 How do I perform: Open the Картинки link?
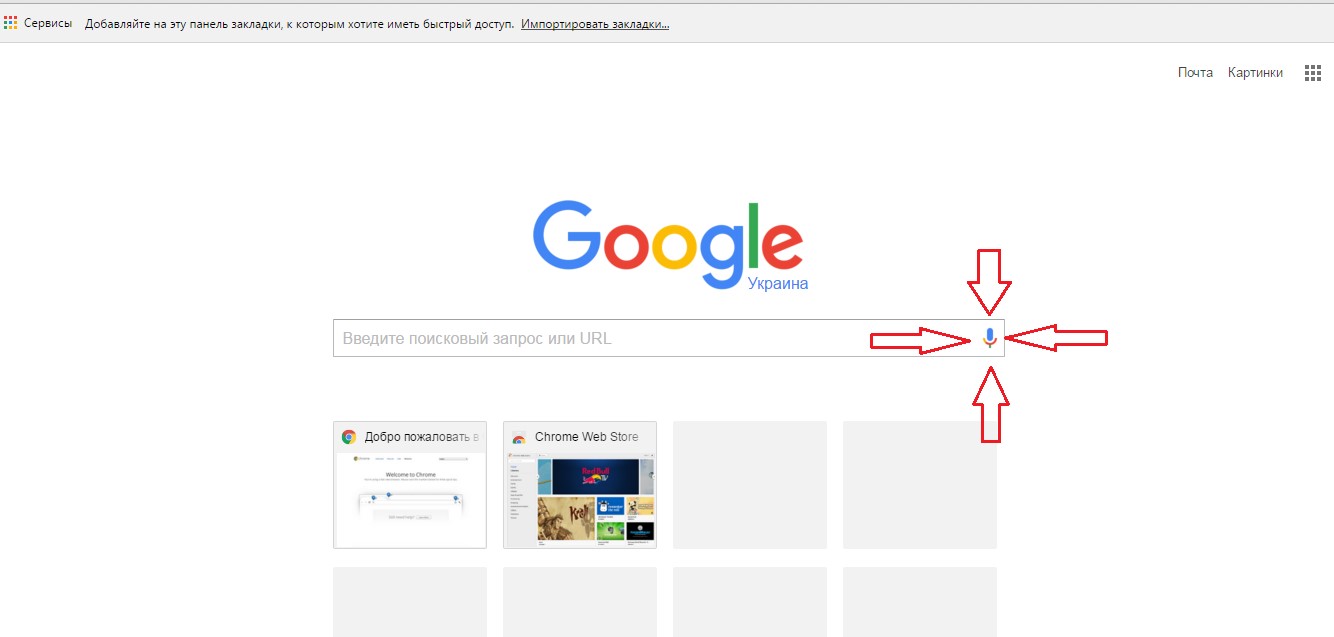[x=1255, y=72]
